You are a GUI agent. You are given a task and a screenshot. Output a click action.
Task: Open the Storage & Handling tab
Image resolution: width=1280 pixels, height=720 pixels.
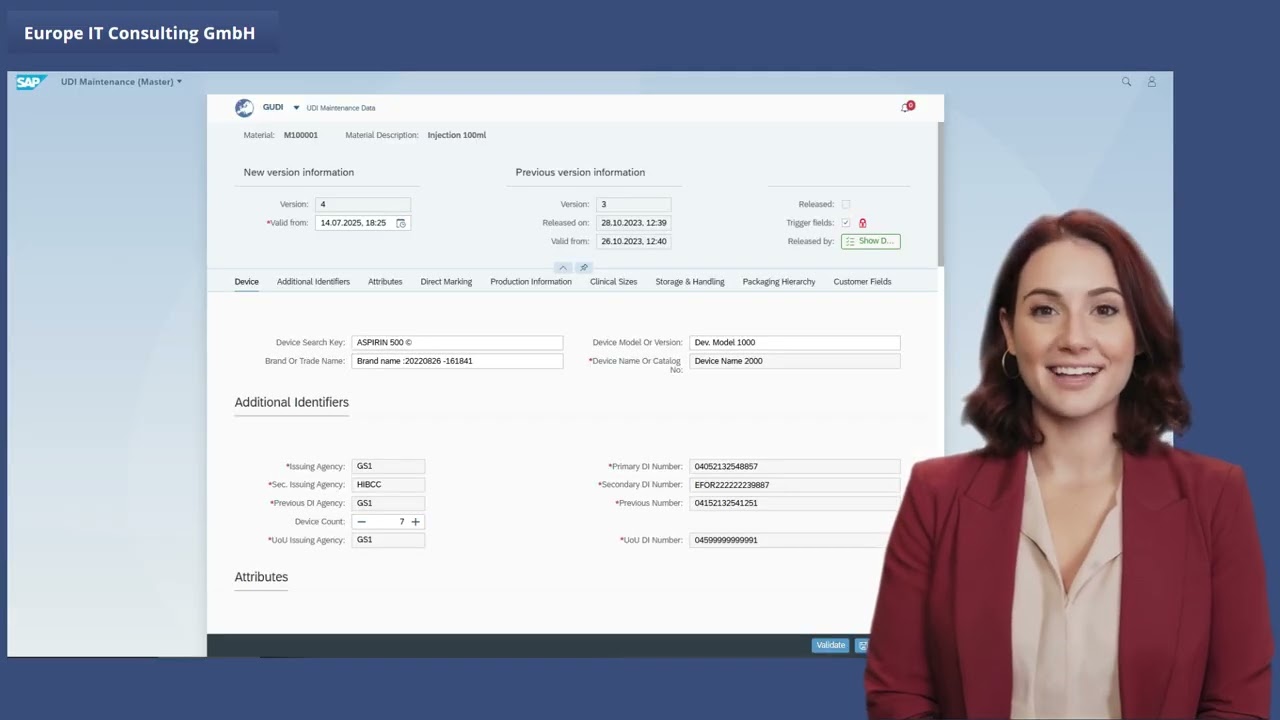point(690,282)
